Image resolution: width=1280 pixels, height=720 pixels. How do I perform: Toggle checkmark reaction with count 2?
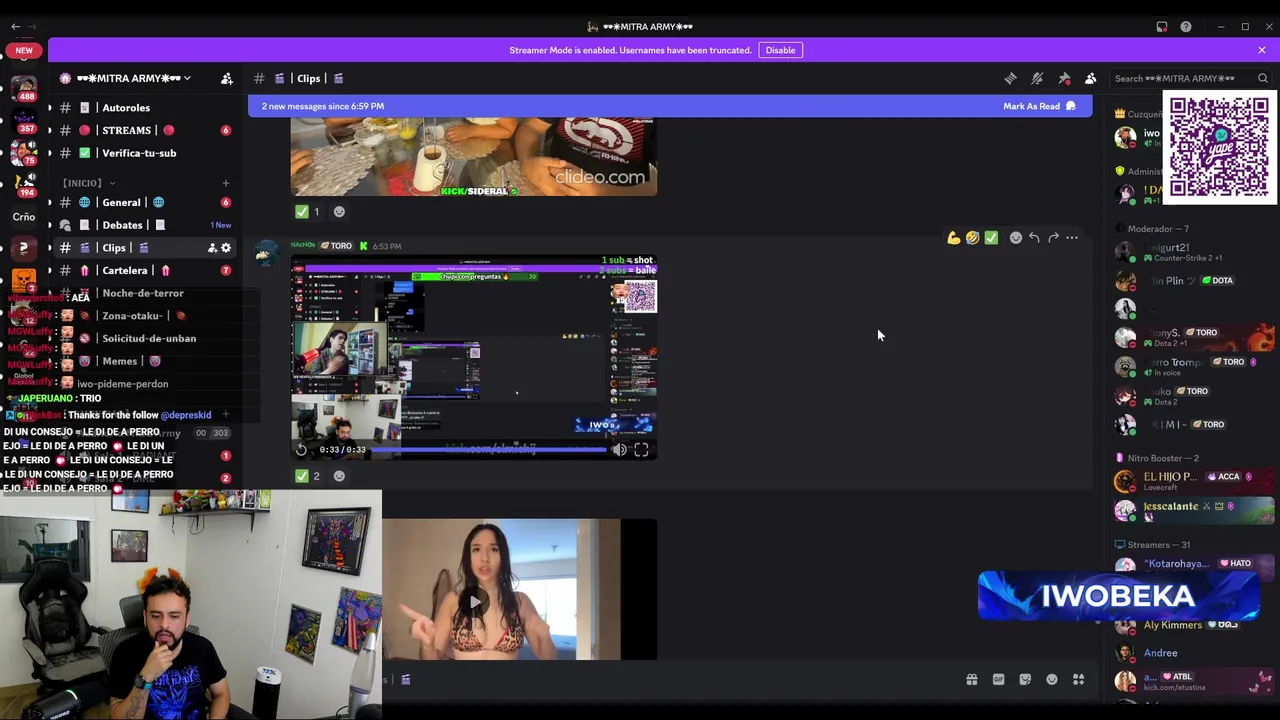pyautogui.click(x=307, y=476)
